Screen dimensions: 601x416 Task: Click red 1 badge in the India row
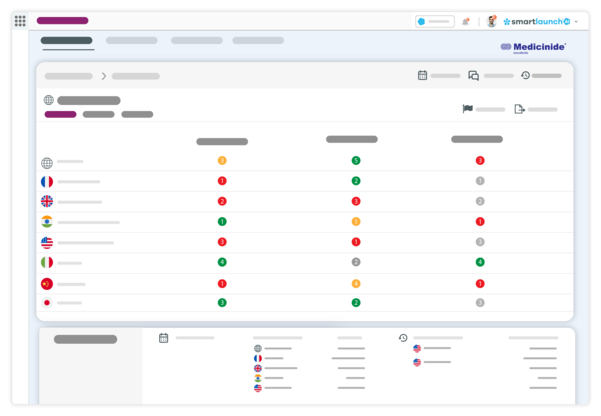click(480, 222)
